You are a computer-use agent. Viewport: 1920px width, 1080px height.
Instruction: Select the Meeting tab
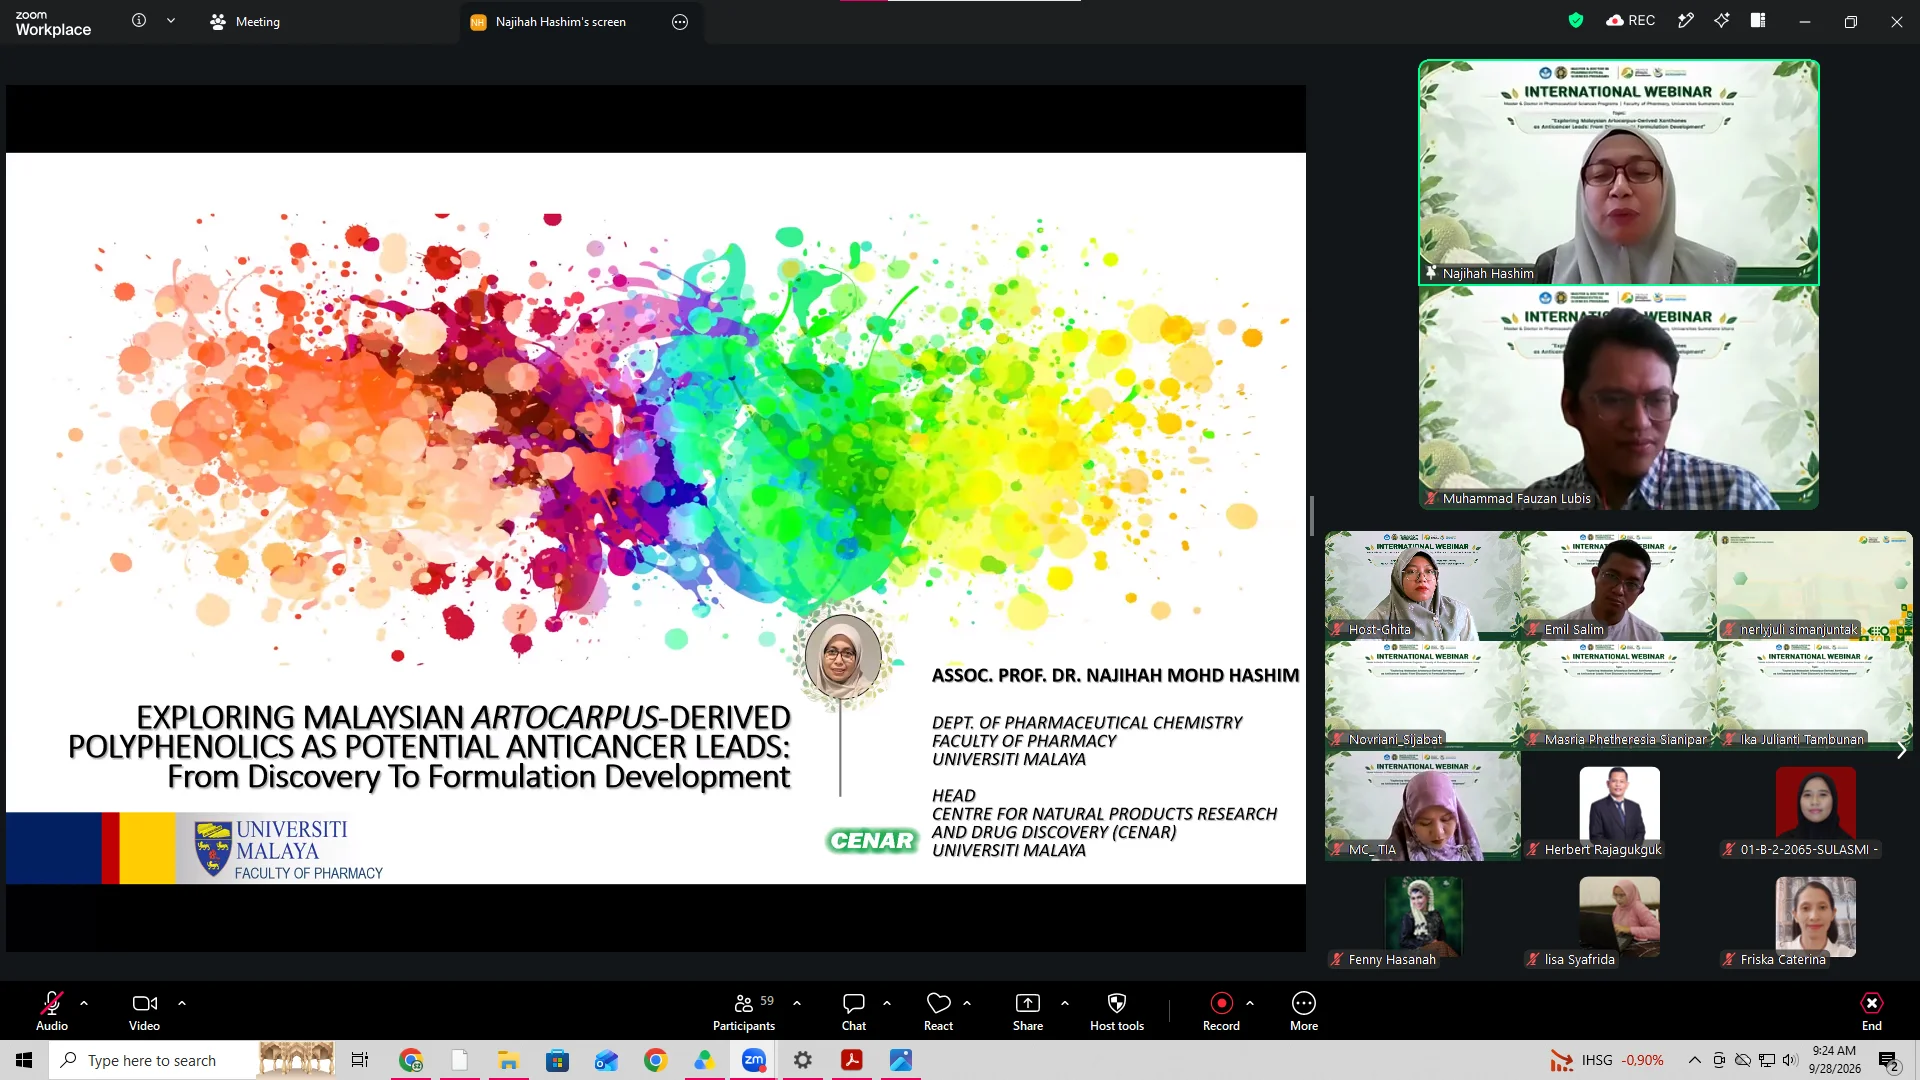(245, 22)
